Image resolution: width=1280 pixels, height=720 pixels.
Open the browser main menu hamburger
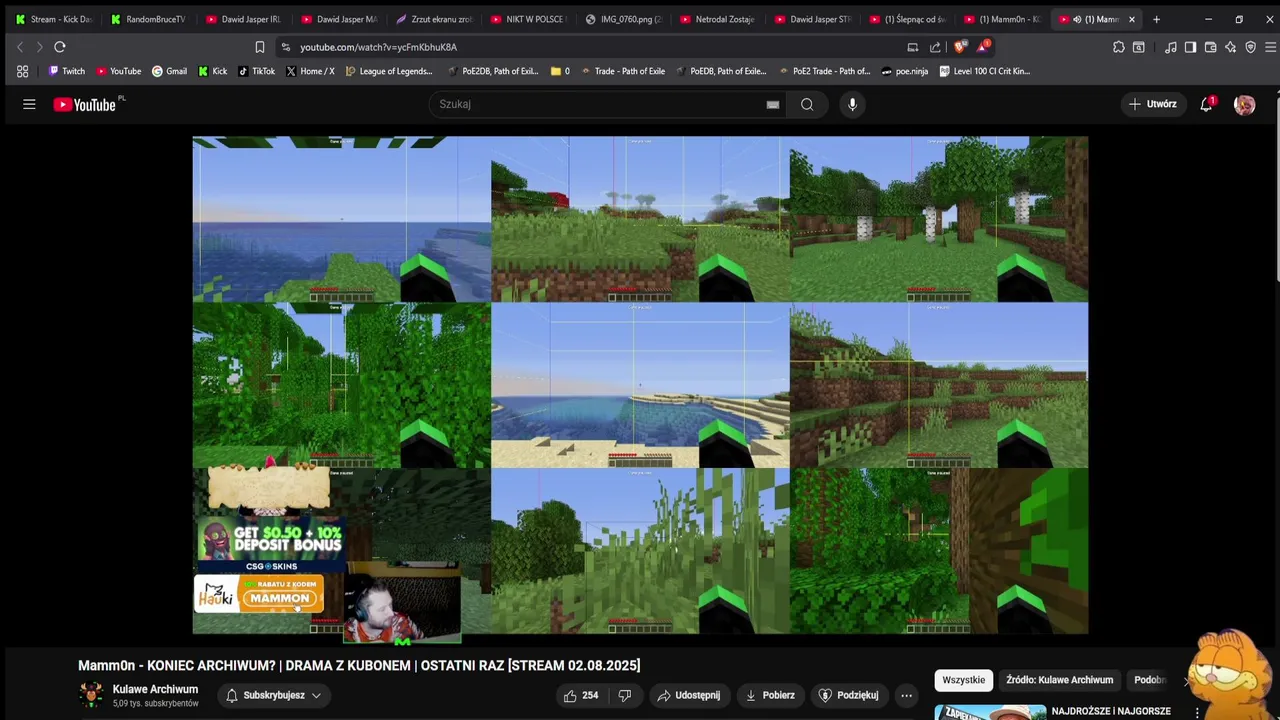click(1270, 47)
